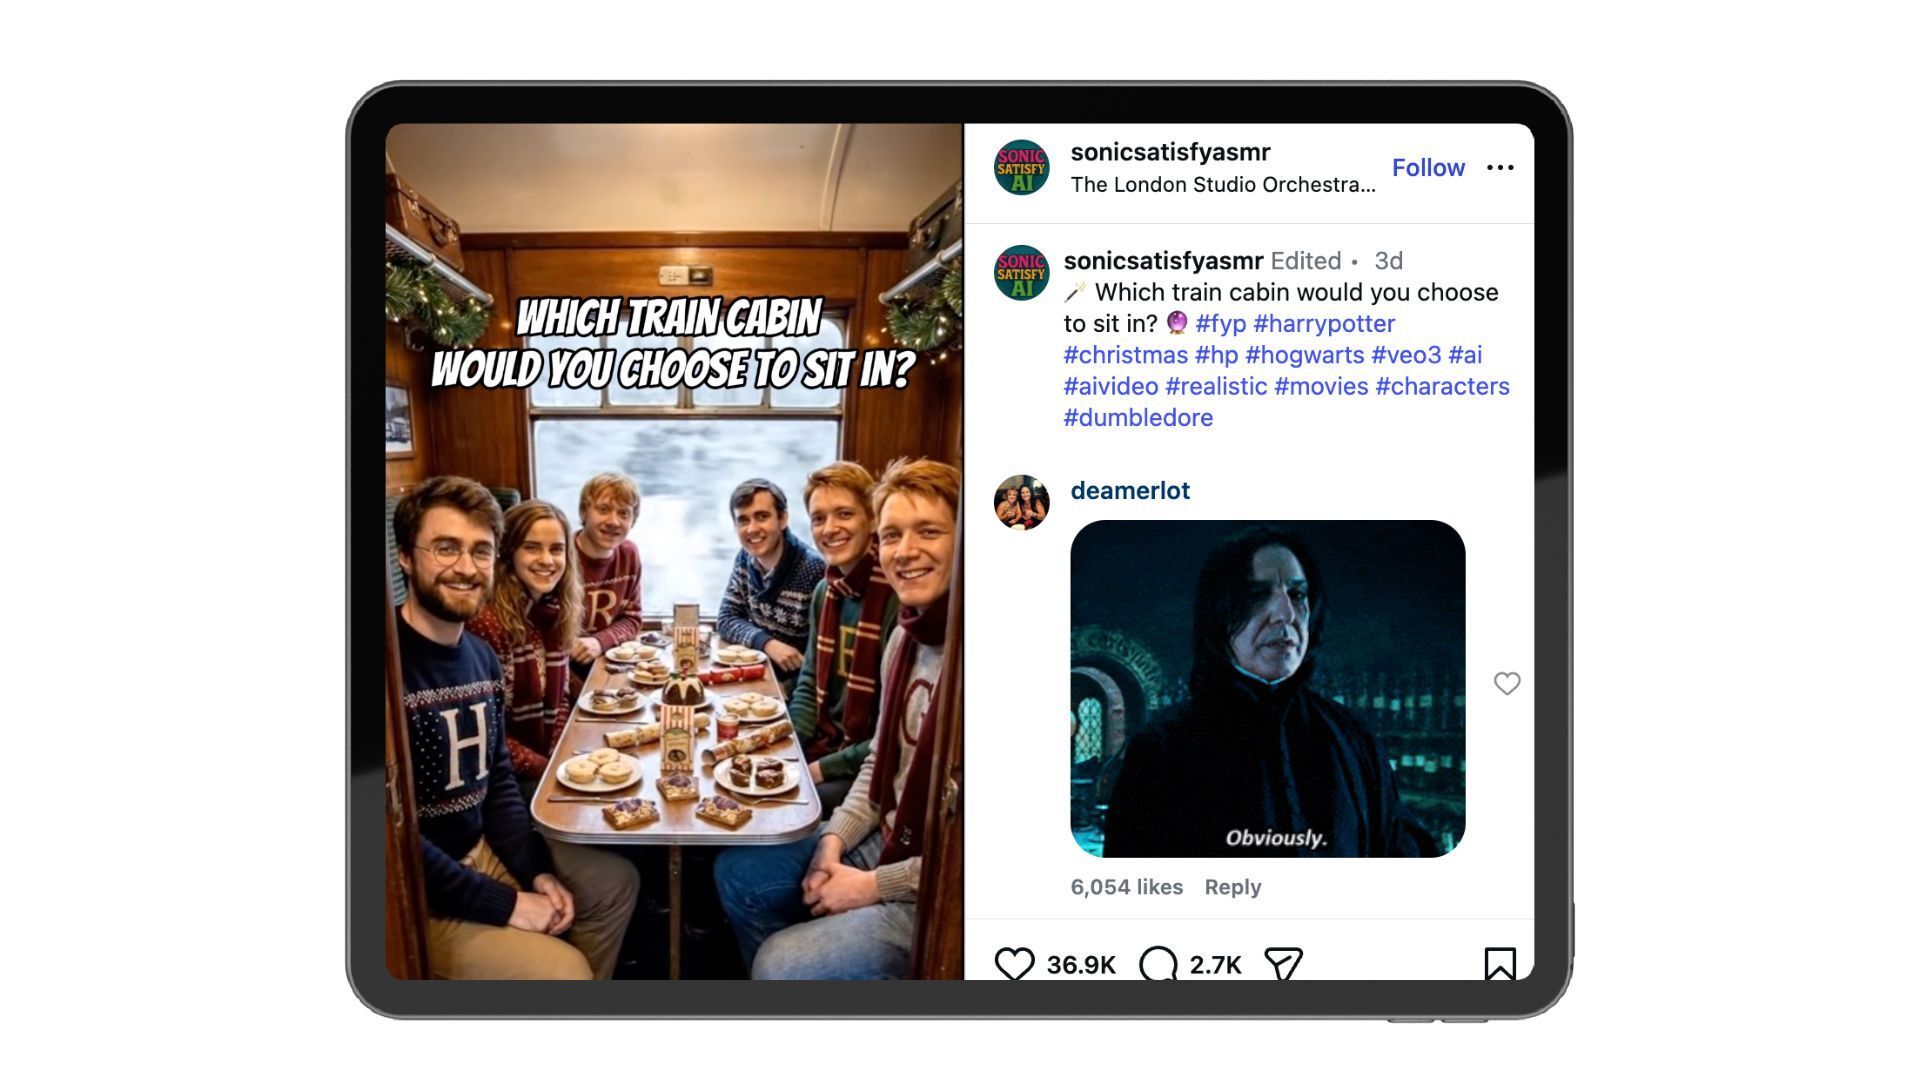Save the post with the bookmark icon

[x=1500, y=963]
